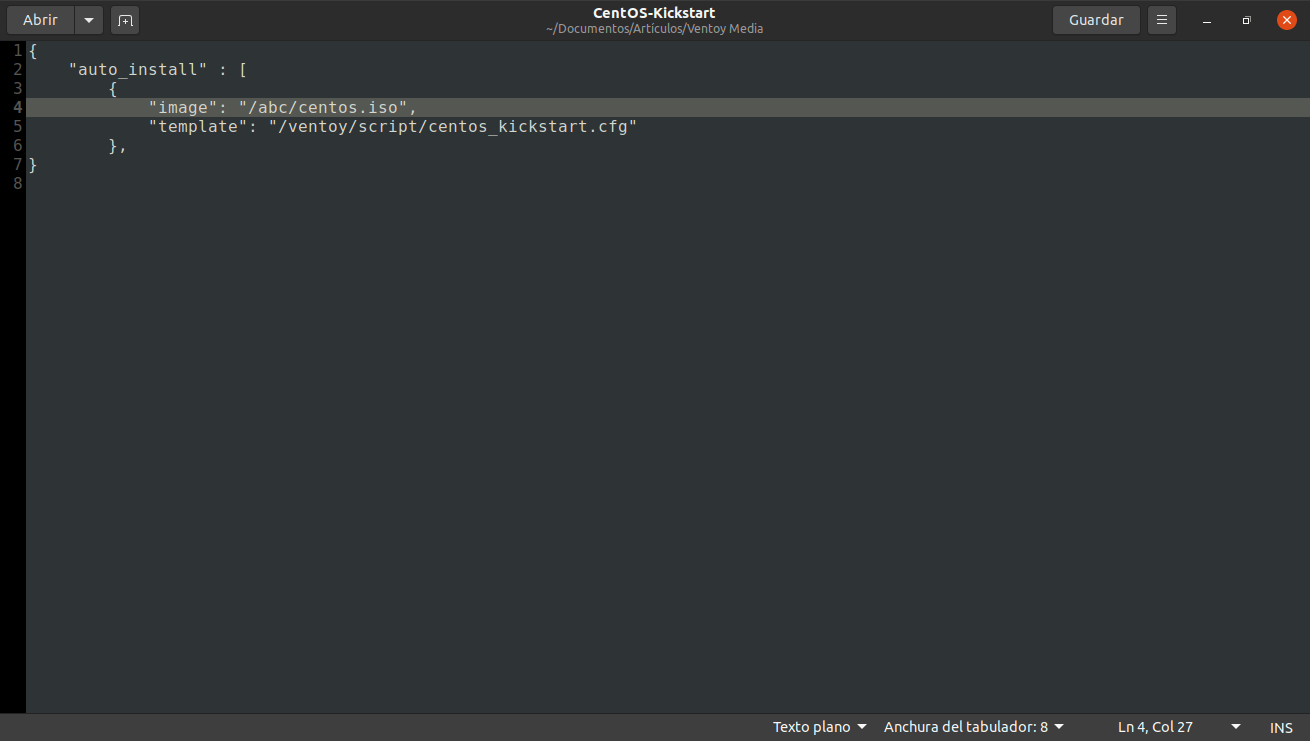Open the Texto plano language dropdown
The width and height of the screenshot is (1310, 741).
point(819,727)
